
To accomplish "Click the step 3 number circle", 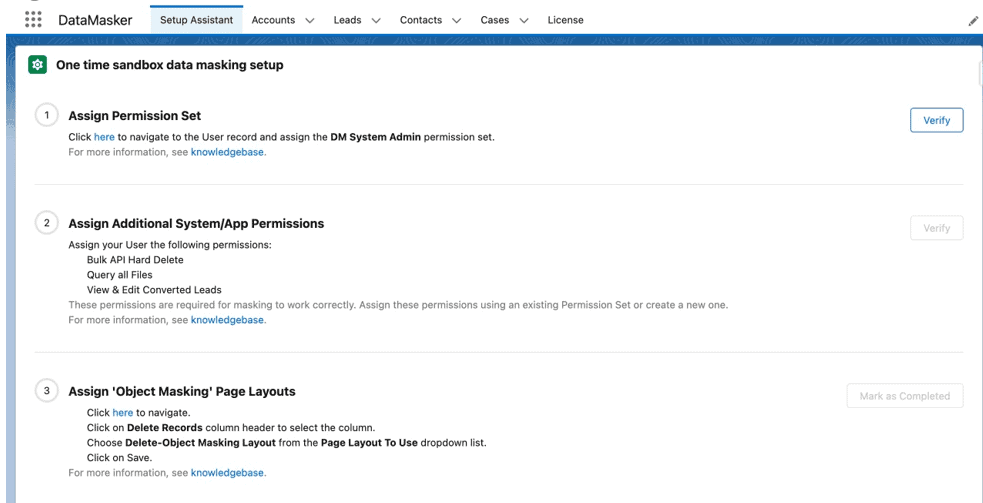I will click(x=45, y=391).
